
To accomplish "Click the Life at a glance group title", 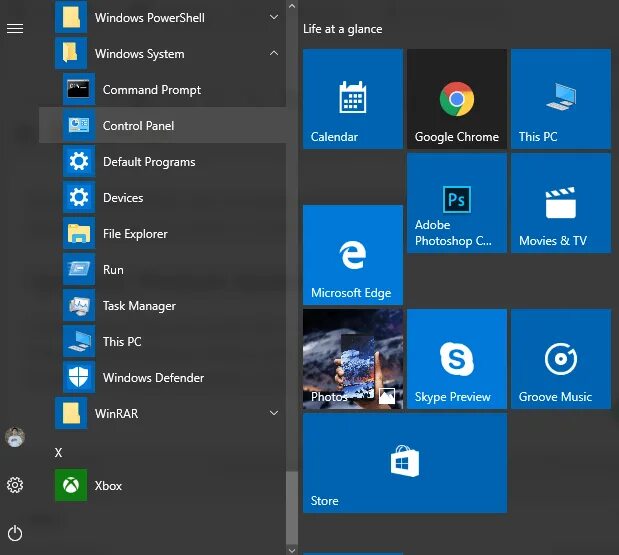I will point(342,29).
